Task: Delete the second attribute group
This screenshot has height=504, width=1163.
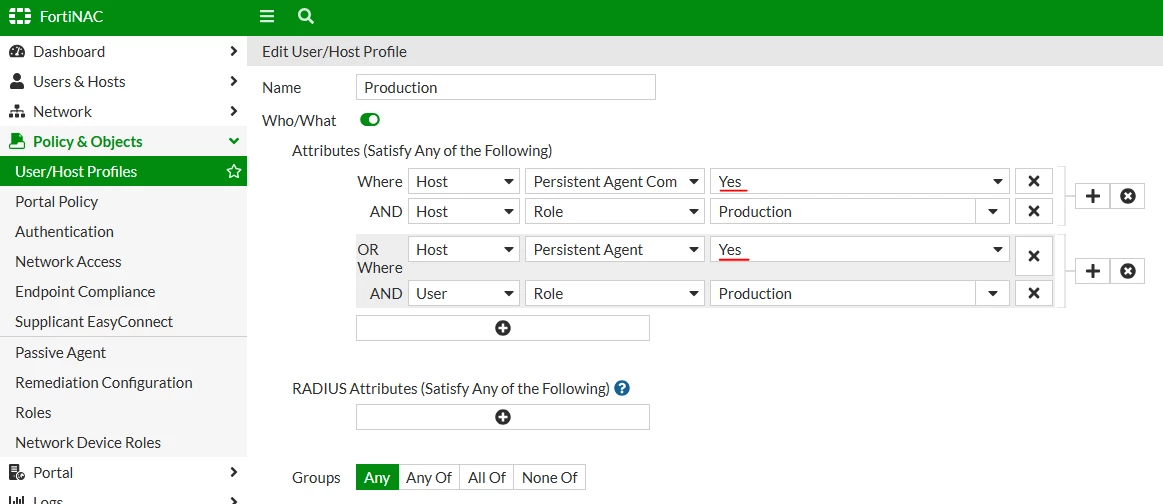Action: point(1127,271)
